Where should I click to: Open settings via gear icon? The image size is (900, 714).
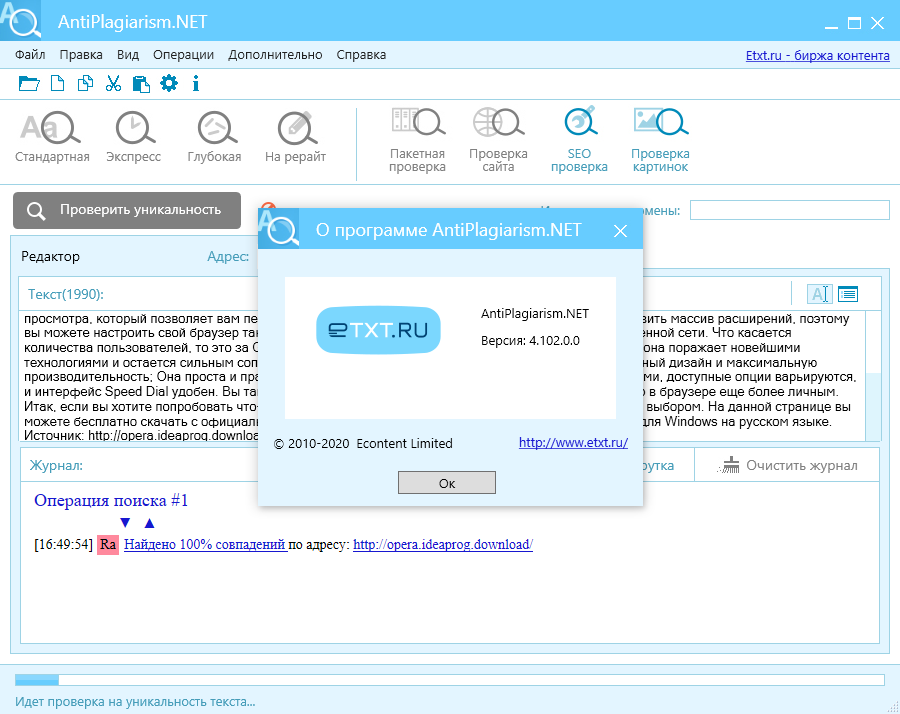[169, 84]
